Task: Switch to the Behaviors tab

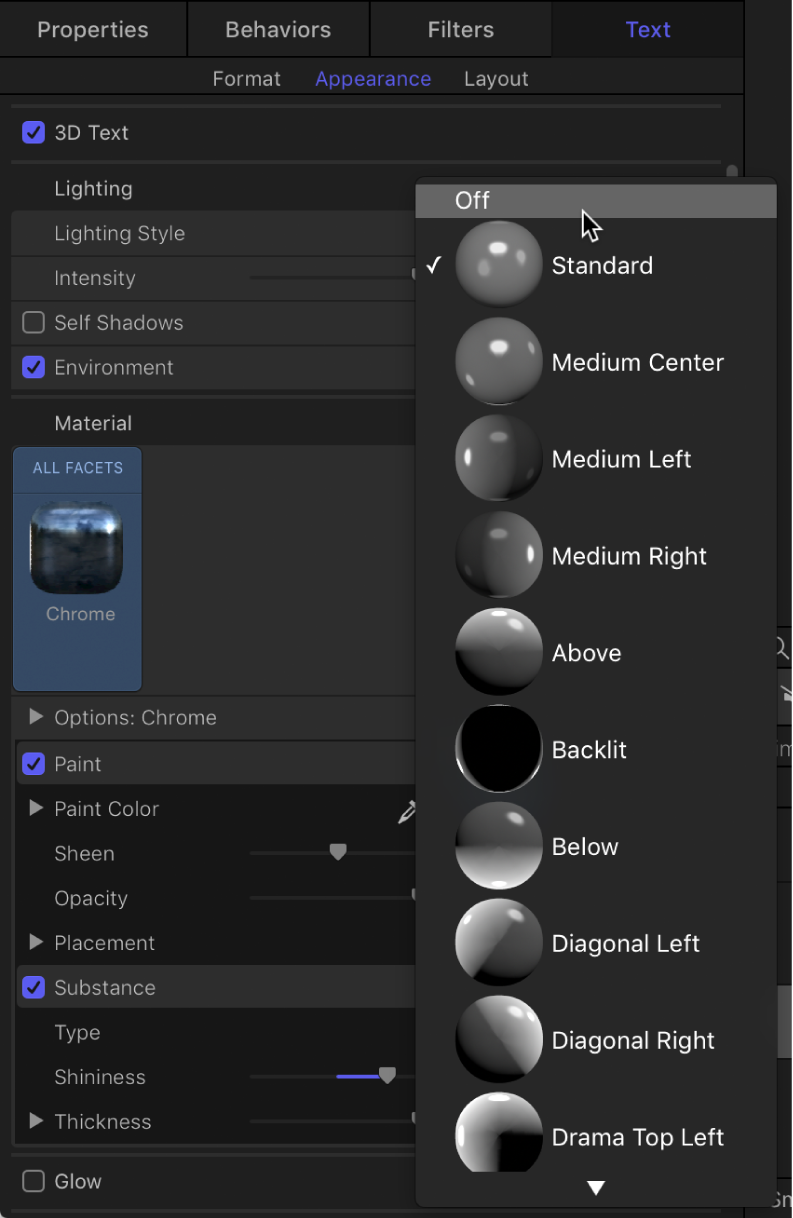Action: click(x=277, y=29)
